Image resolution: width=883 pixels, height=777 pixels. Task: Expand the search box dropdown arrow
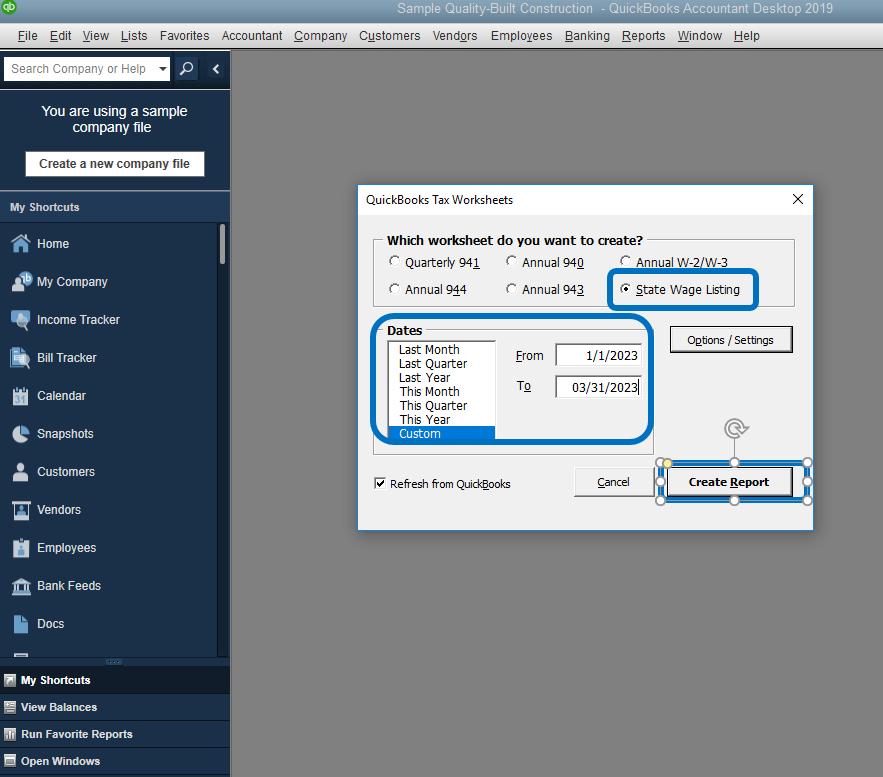coord(163,69)
